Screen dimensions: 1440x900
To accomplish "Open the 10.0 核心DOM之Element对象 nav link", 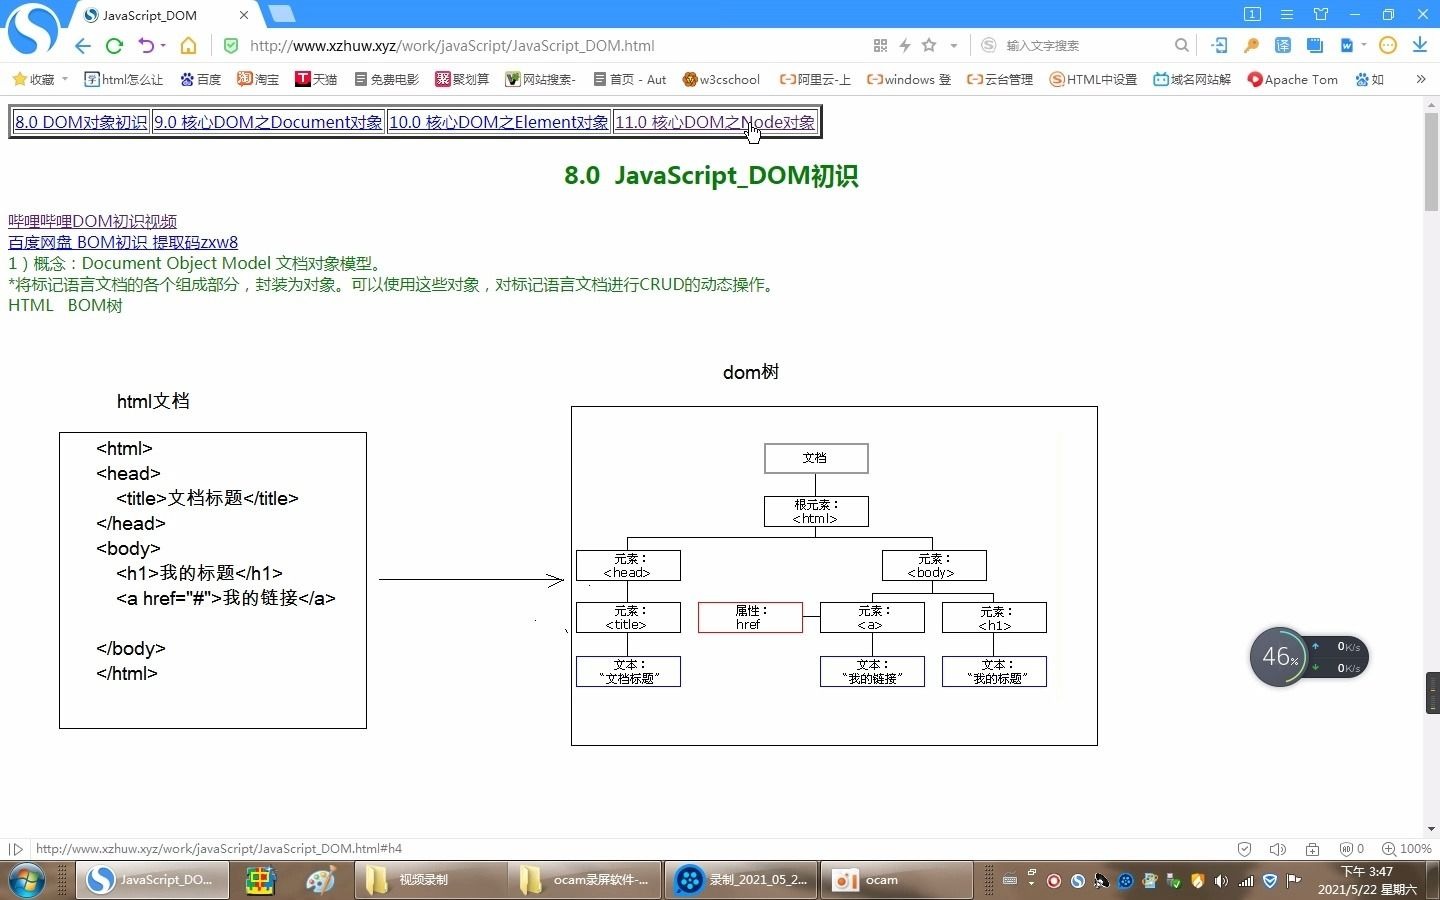I will (499, 122).
